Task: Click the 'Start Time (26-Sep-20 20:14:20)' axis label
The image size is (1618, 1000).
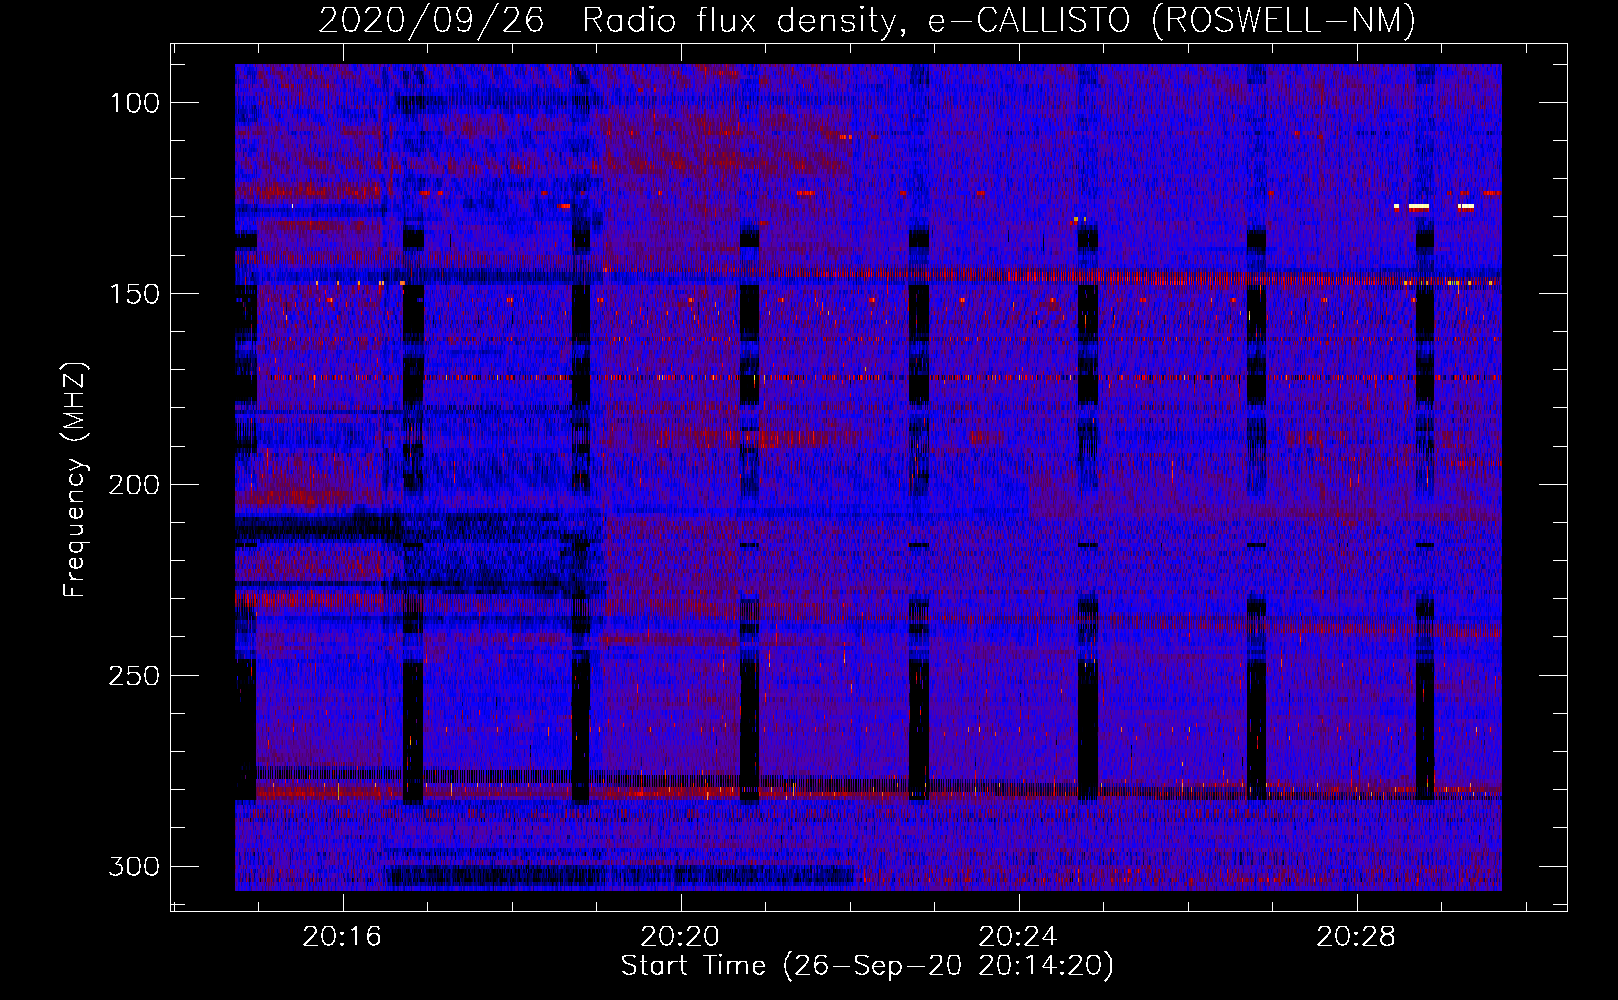Action: pos(867,966)
